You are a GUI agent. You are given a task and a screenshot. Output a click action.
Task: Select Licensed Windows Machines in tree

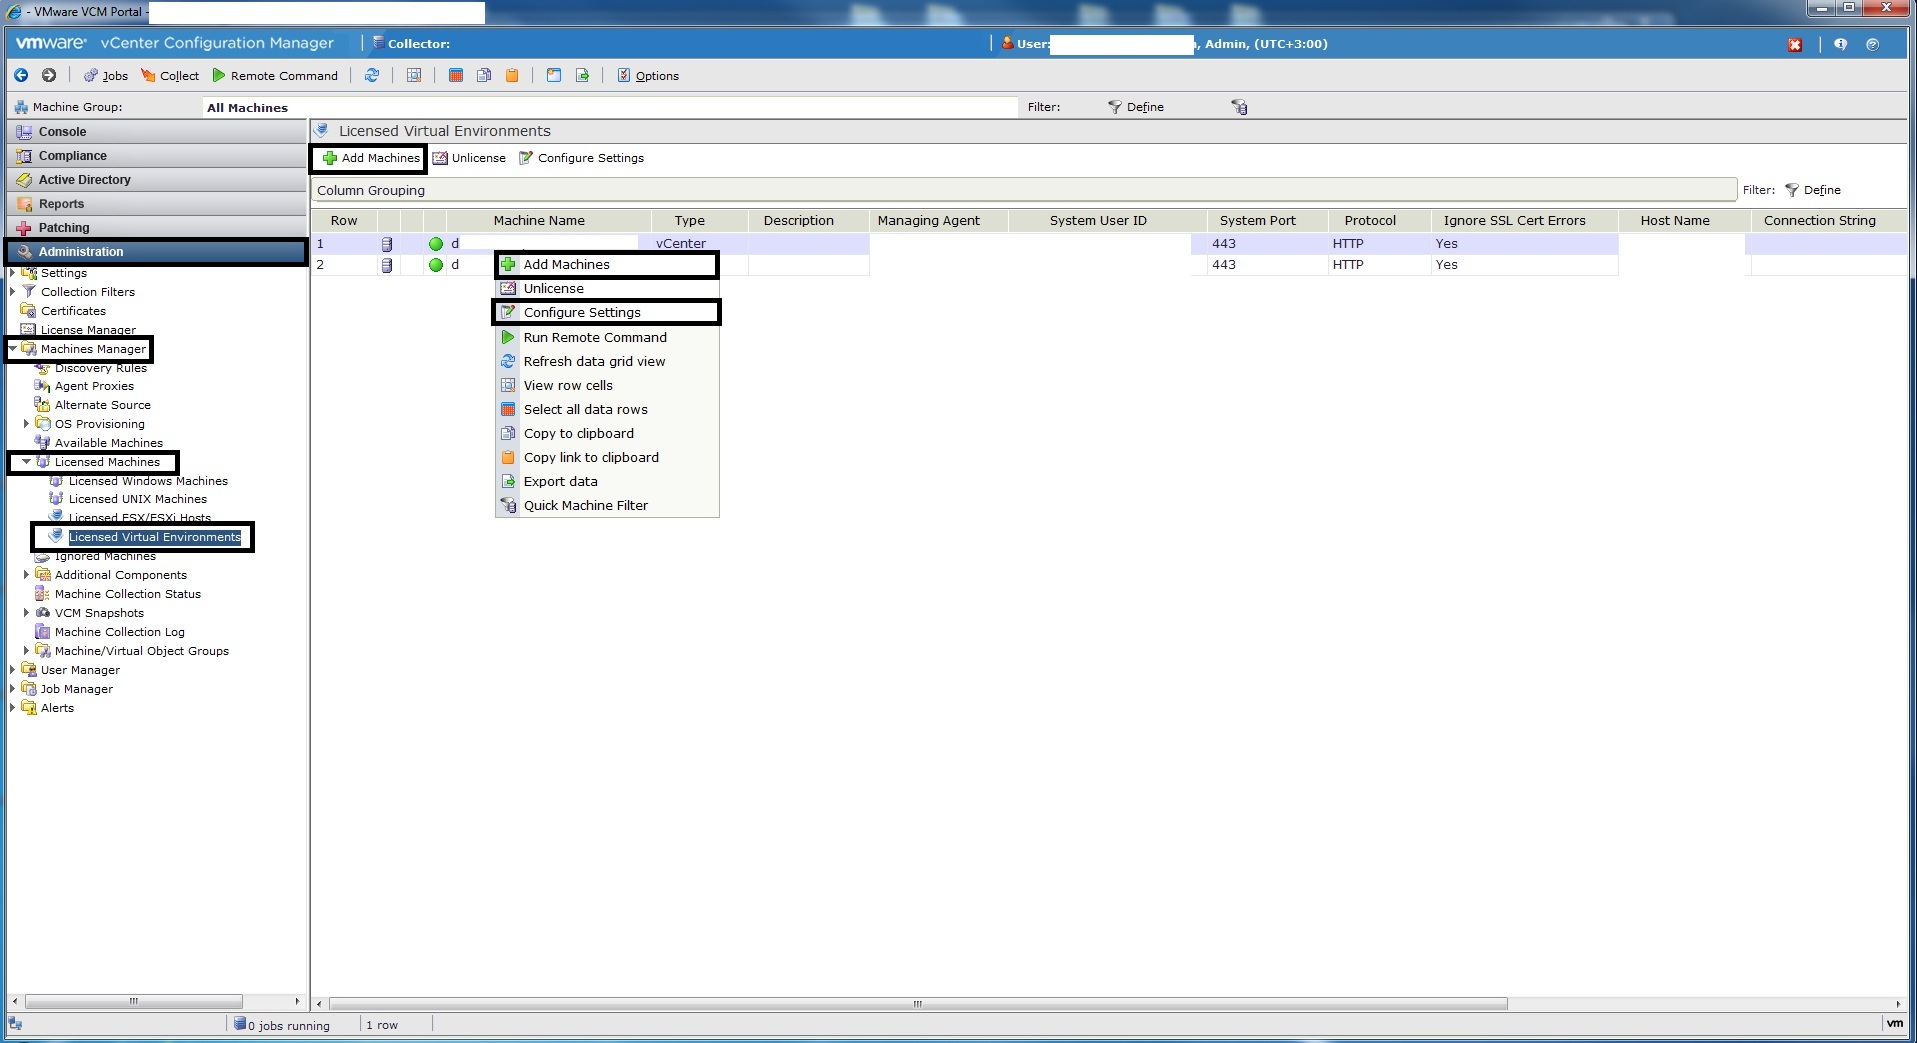[148, 481]
